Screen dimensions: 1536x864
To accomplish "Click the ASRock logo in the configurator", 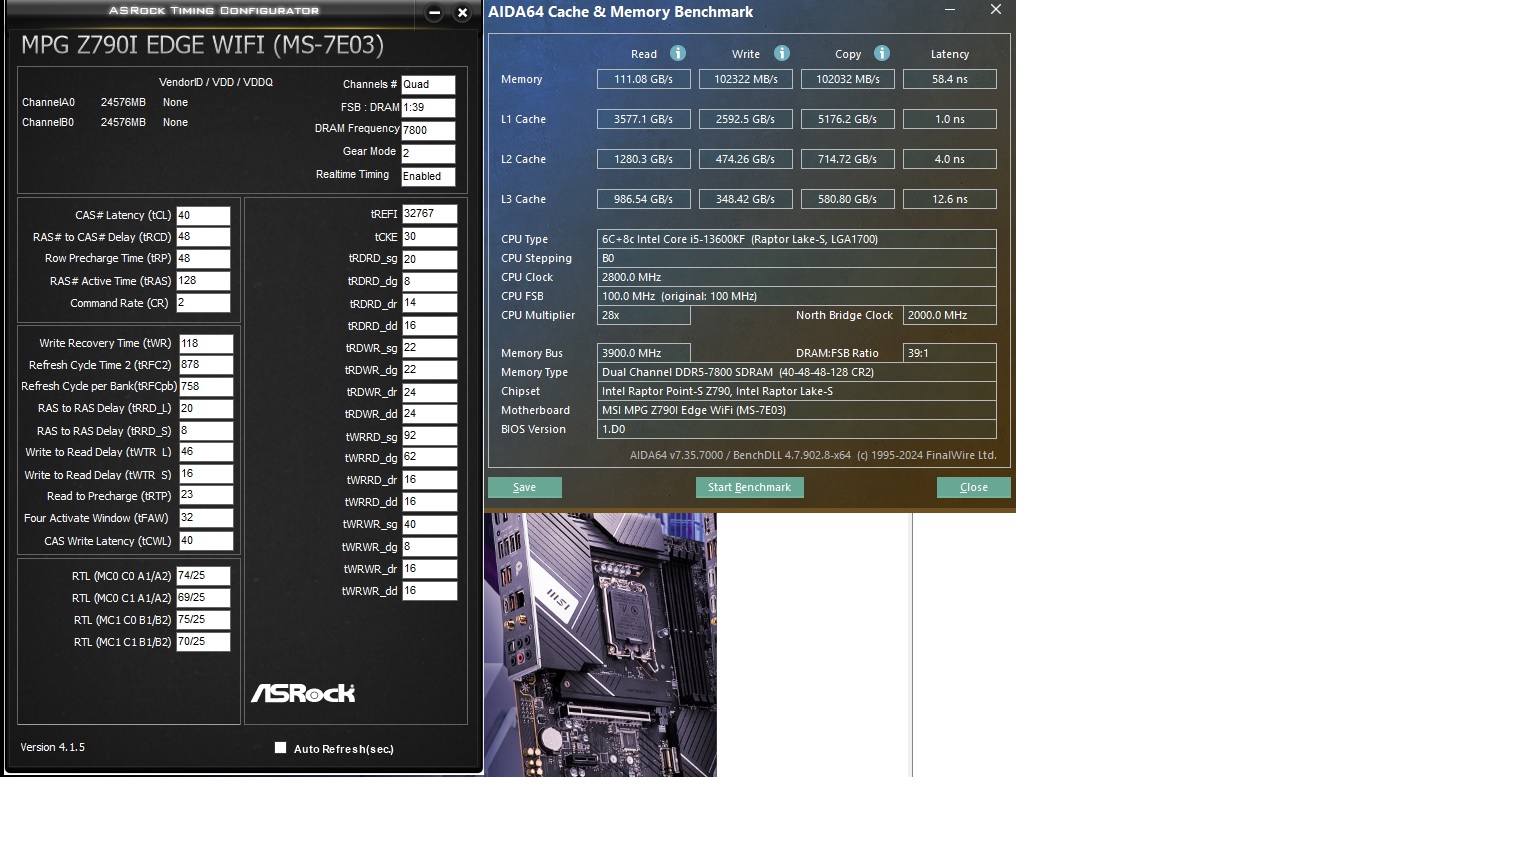I will (x=303, y=693).
